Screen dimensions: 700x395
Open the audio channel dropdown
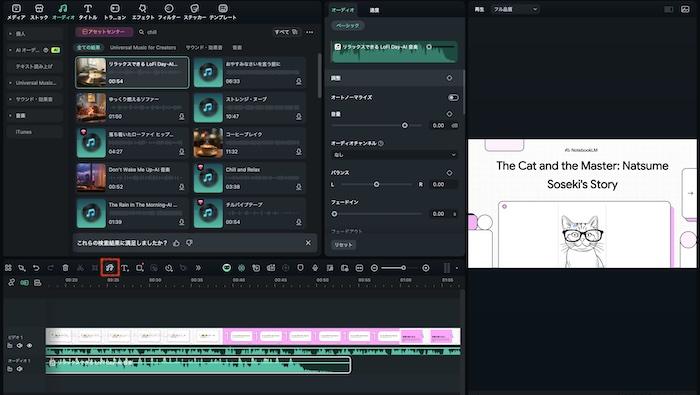click(x=394, y=155)
